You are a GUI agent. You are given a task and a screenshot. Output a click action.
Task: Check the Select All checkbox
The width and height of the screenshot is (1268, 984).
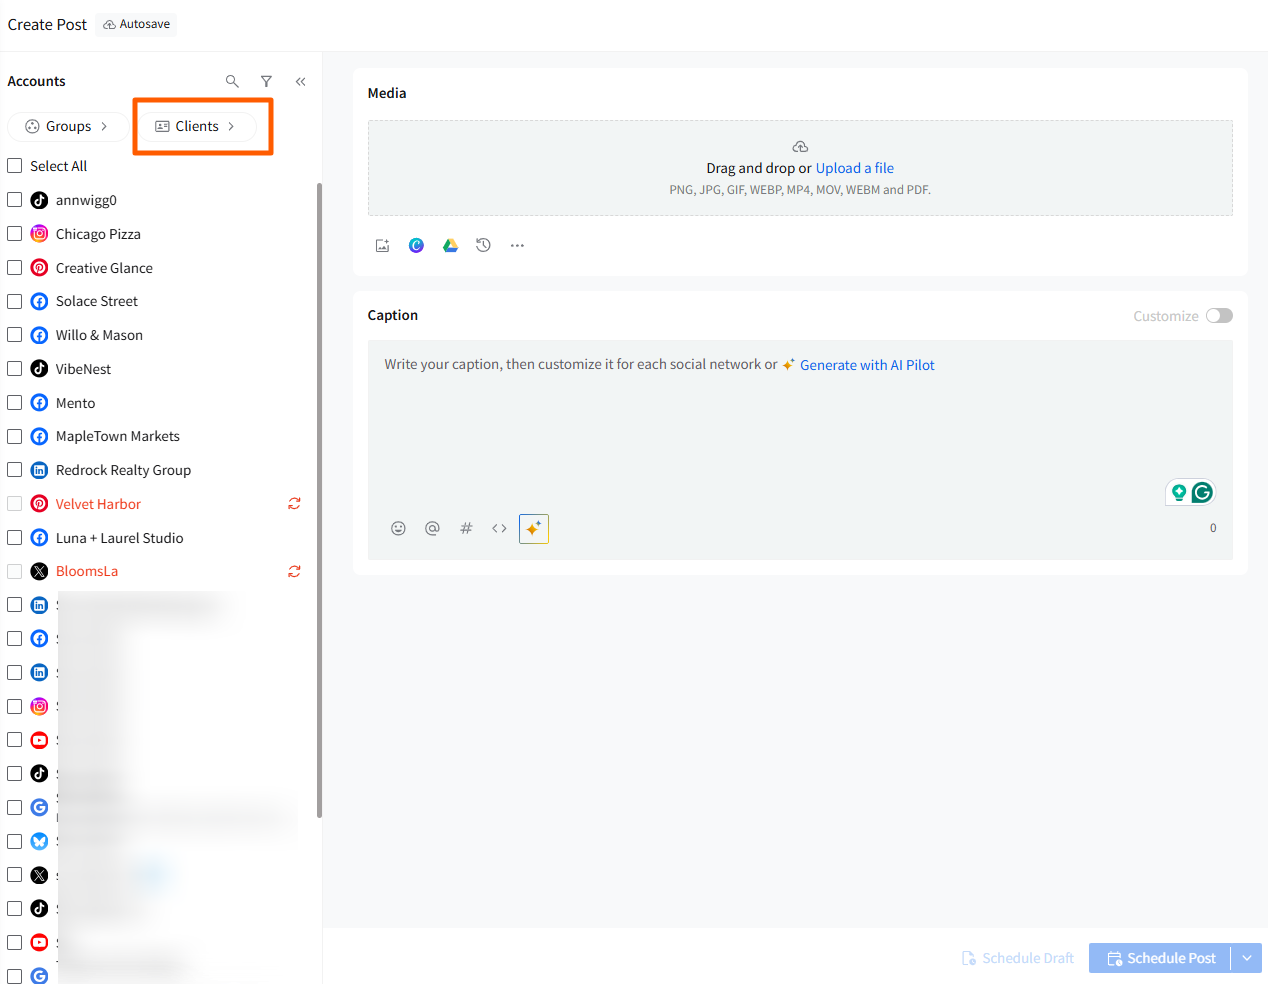tap(15, 166)
